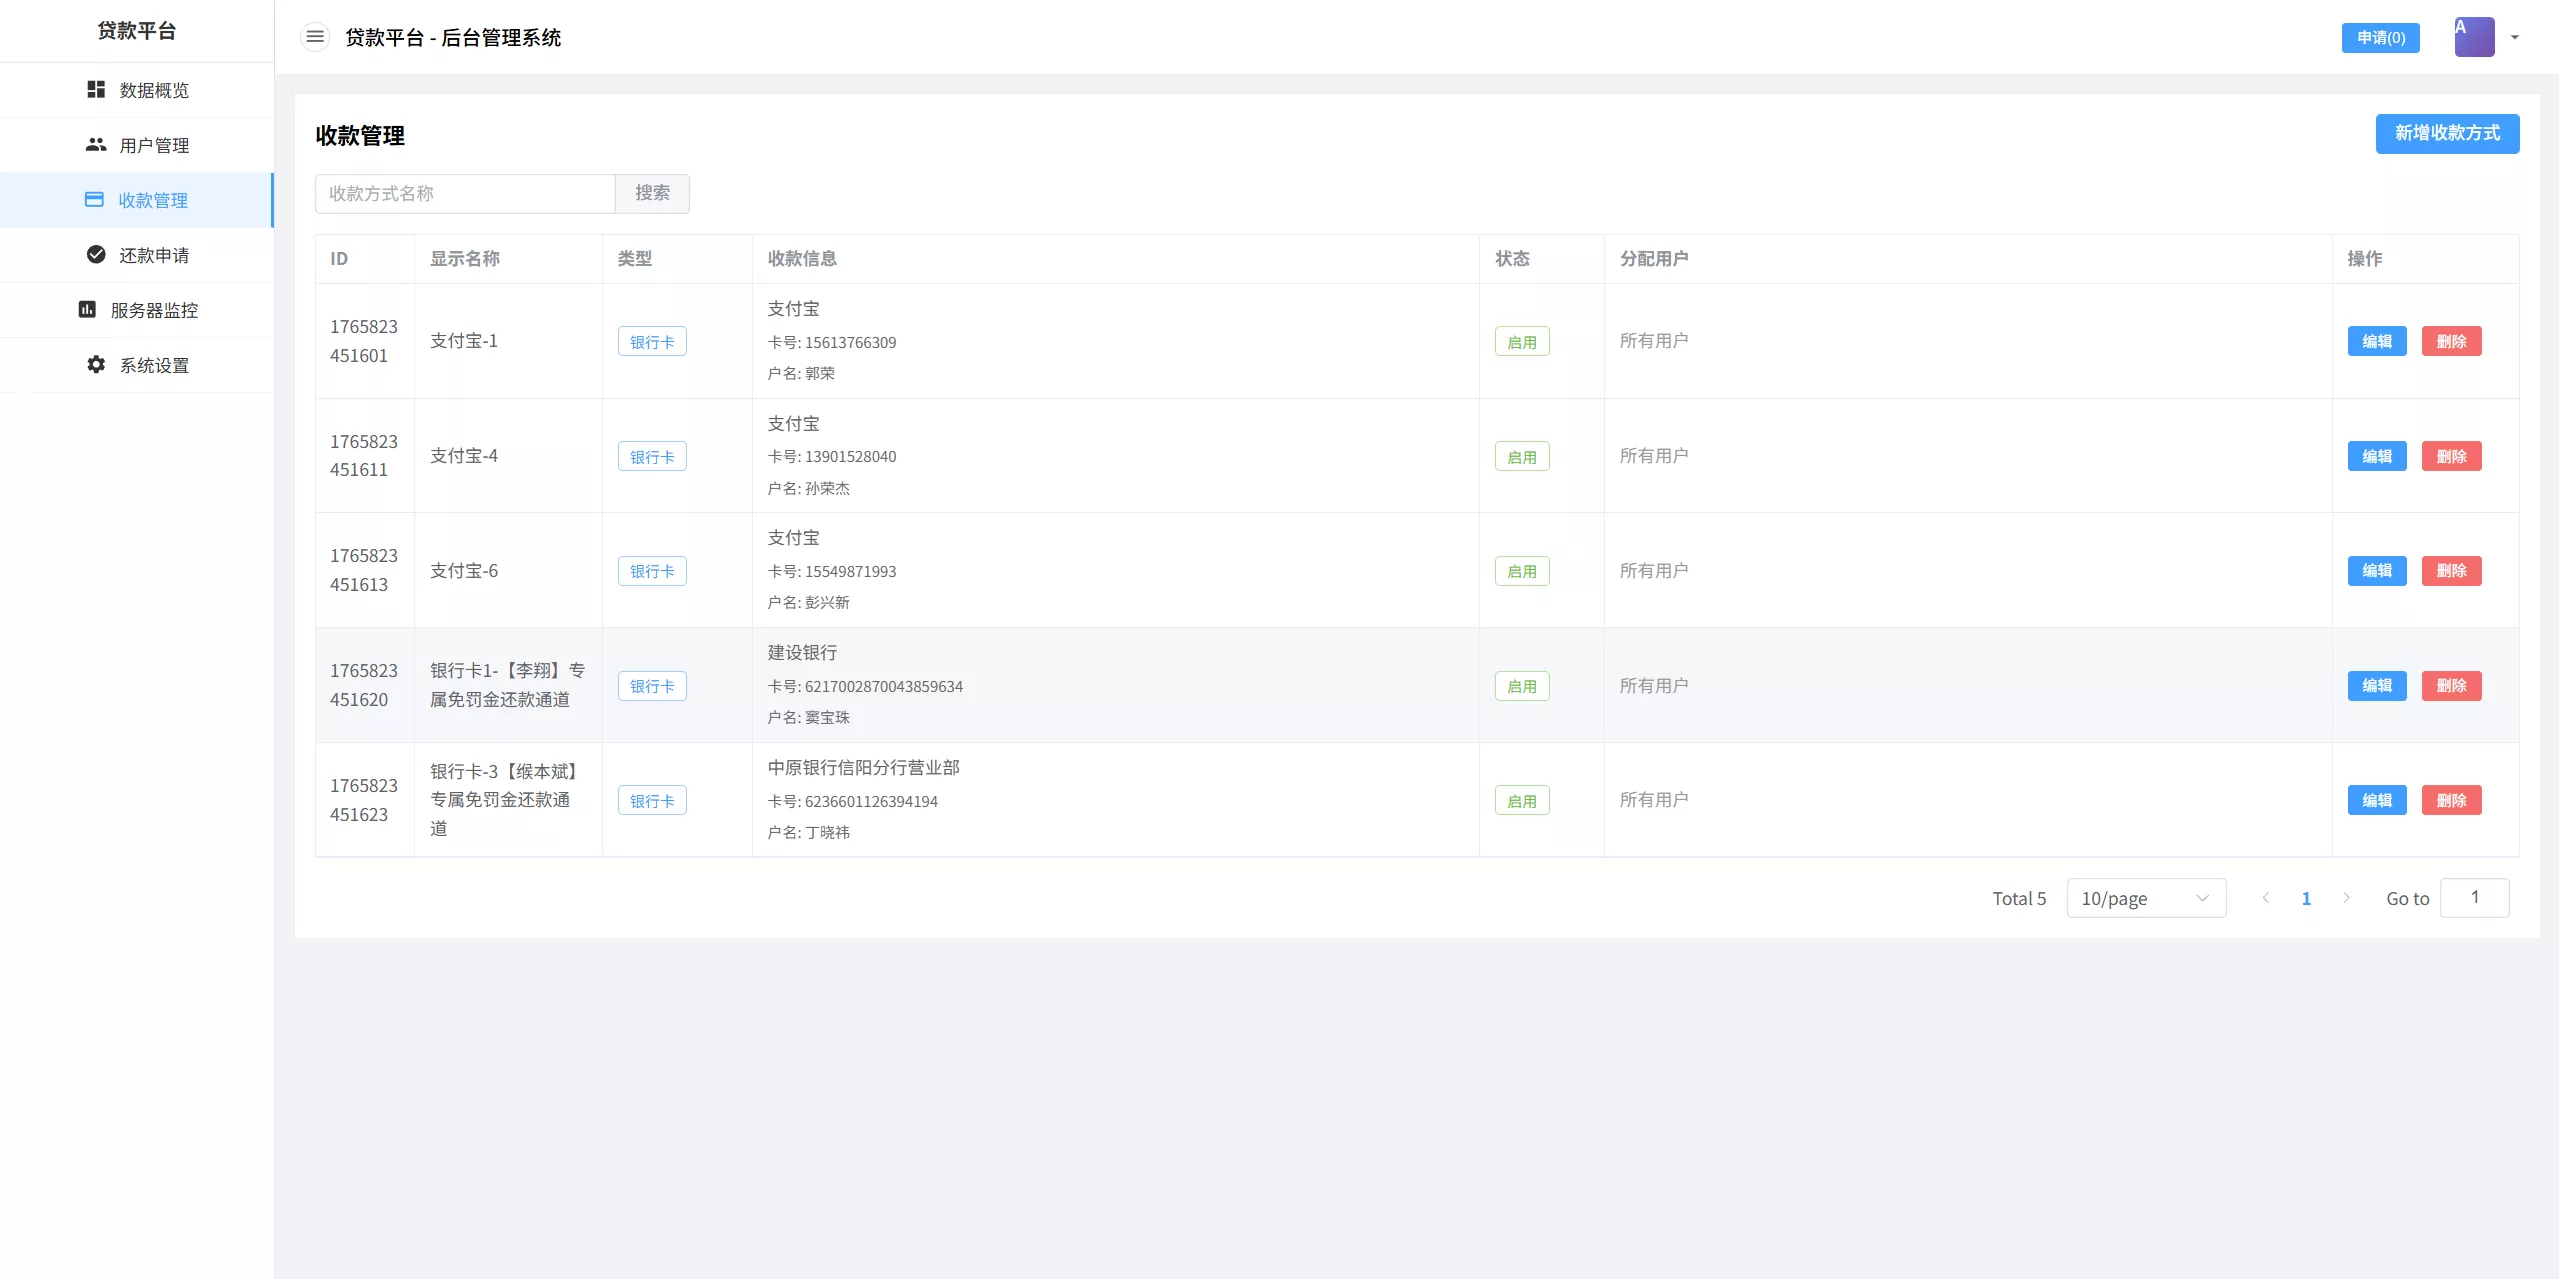Open the 10/page page size dropdown
The image size is (2559, 1279).
click(2145, 897)
